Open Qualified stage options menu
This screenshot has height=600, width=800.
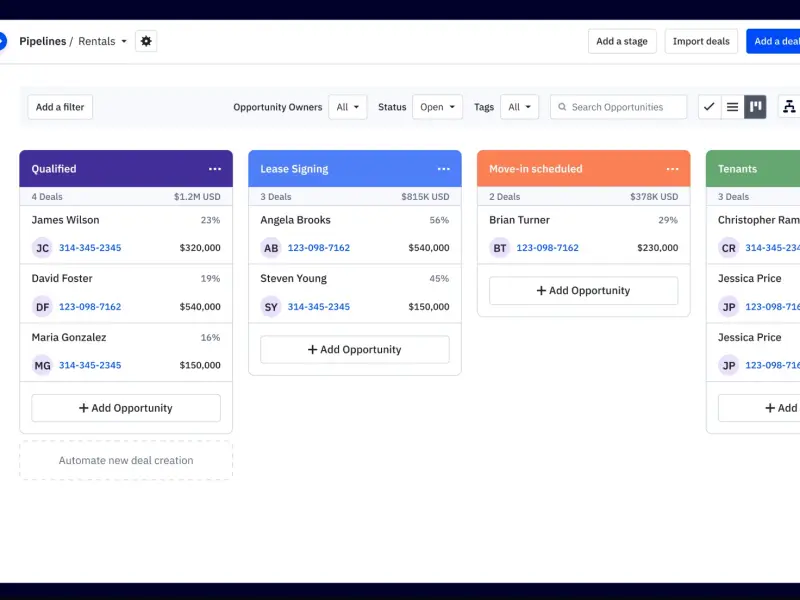(215, 169)
